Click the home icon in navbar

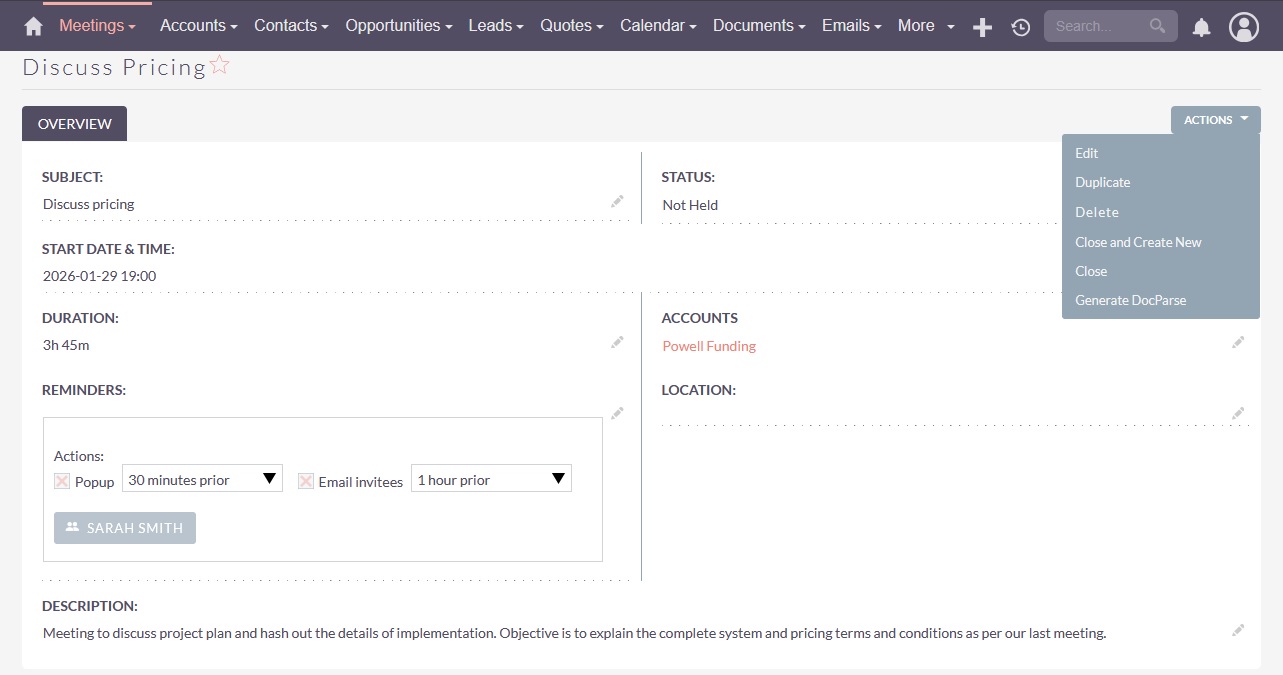pos(33,27)
